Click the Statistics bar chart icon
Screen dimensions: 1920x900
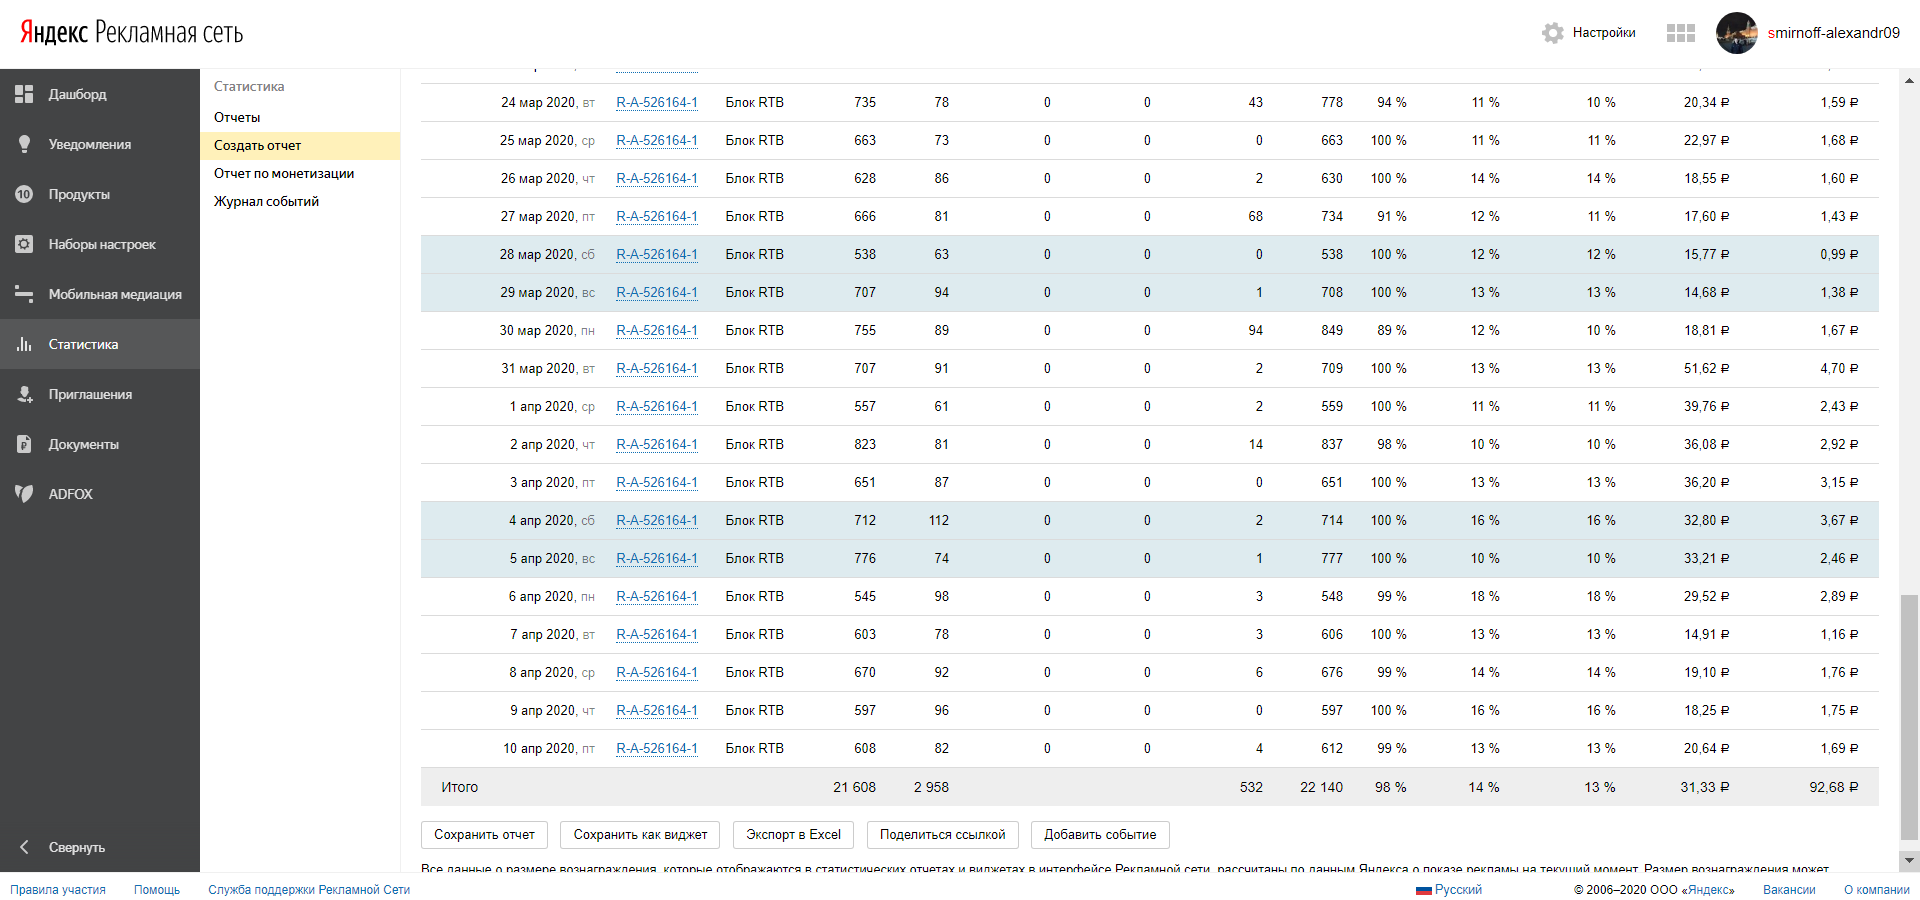tap(24, 344)
